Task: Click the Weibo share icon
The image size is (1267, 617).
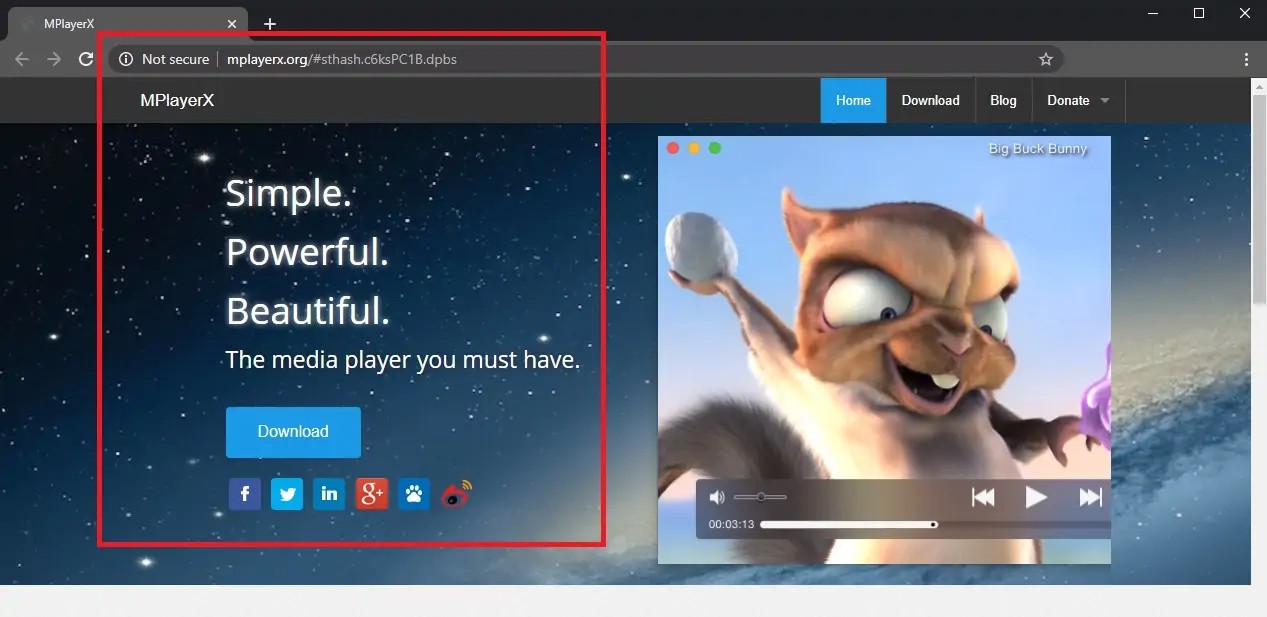Action: coord(456,494)
